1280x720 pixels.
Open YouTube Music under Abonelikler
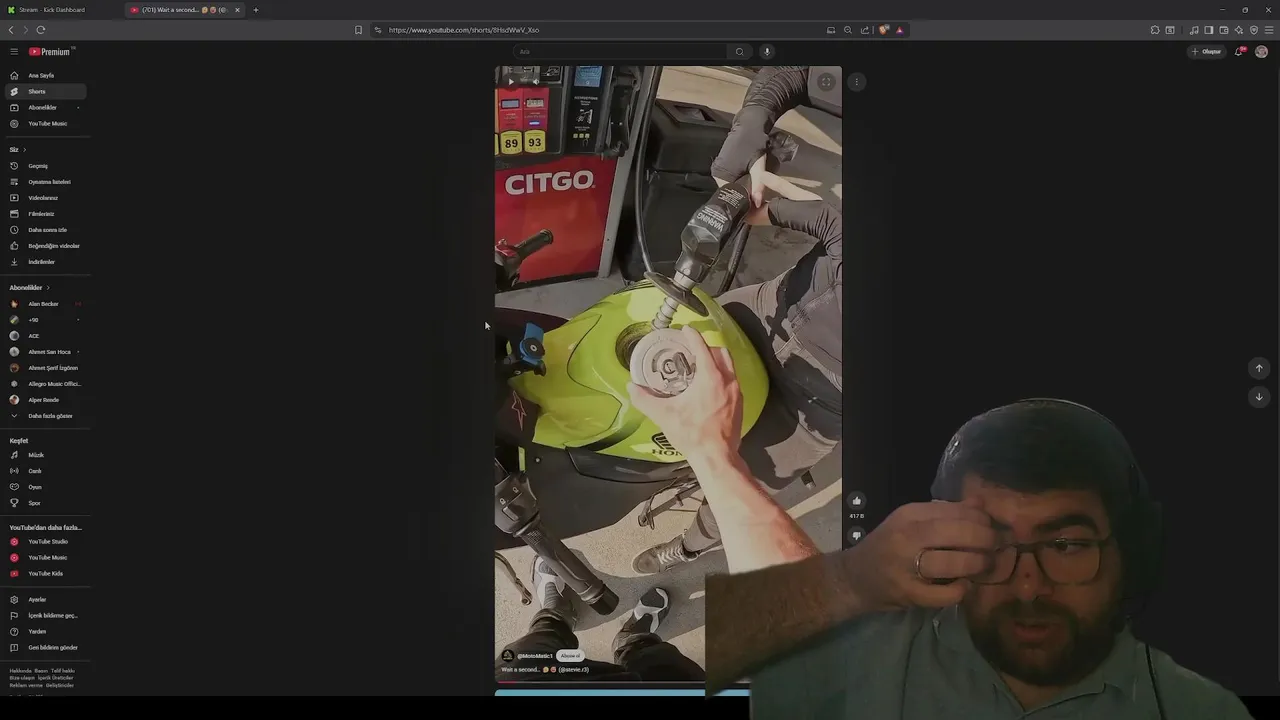pyautogui.click(x=45, y=123)
